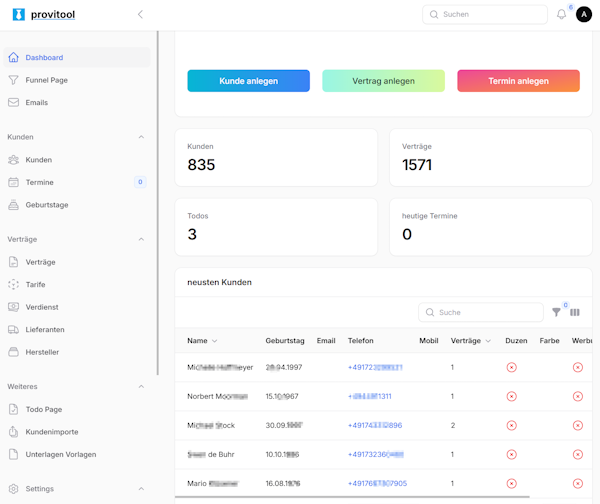
Task: Click the Dashboard home icon
Action: coord(13,57)
